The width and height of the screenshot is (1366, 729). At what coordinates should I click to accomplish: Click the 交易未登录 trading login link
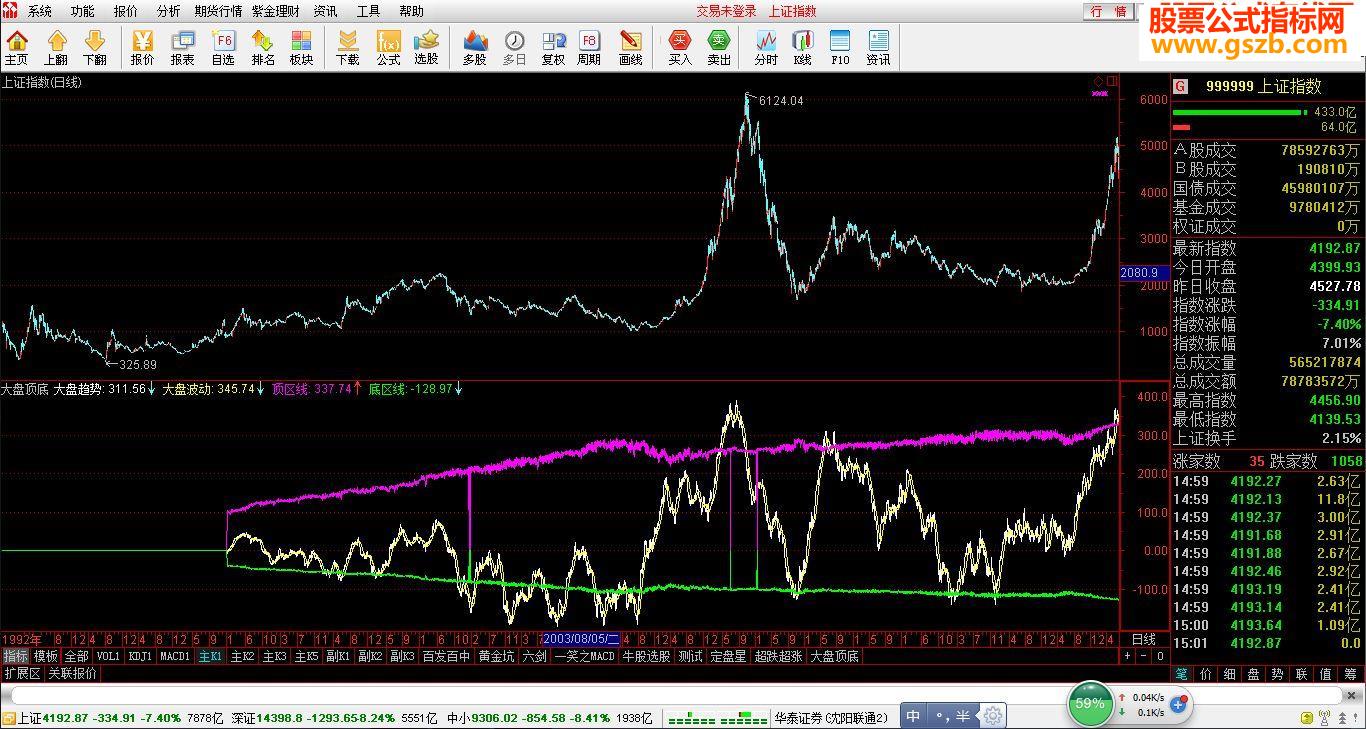[x=727, y=11]
